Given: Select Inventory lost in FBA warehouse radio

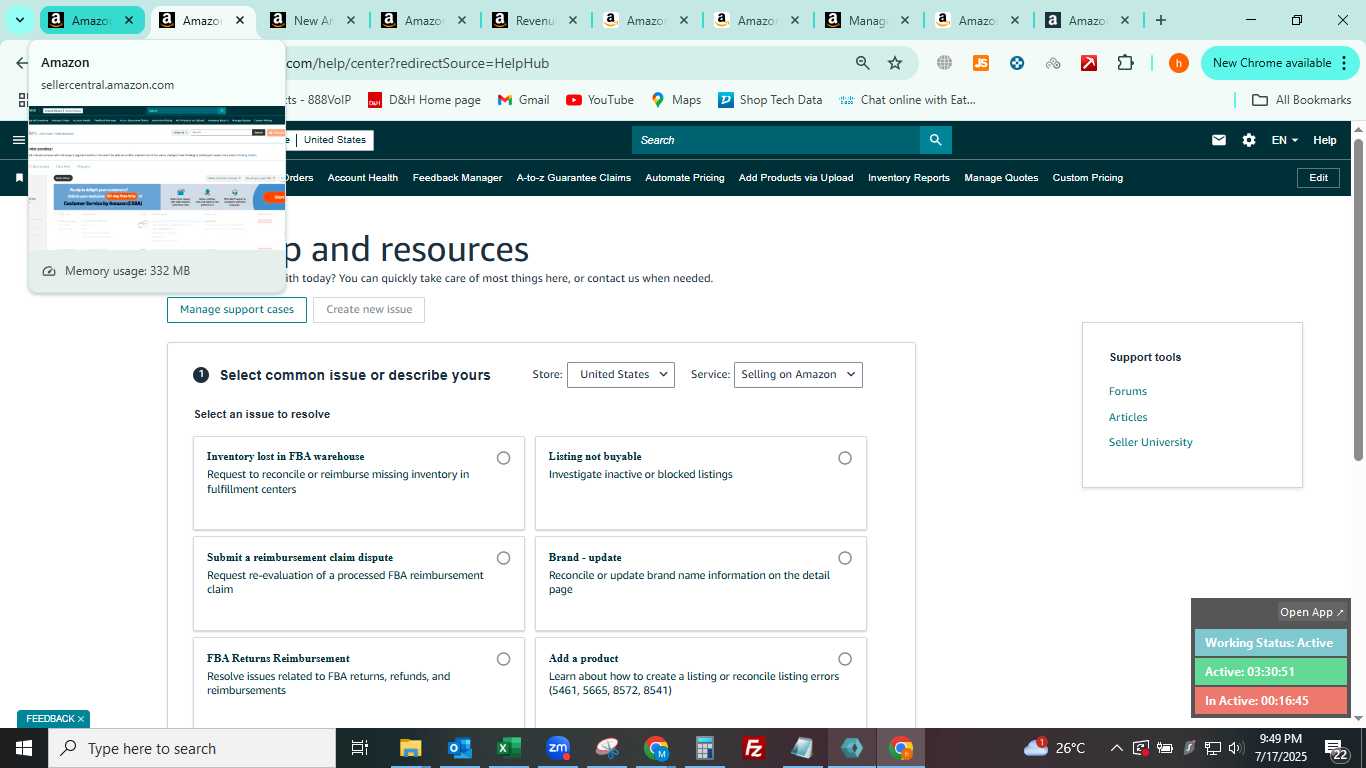Looking at the screenshot, I should coord(503,458).
